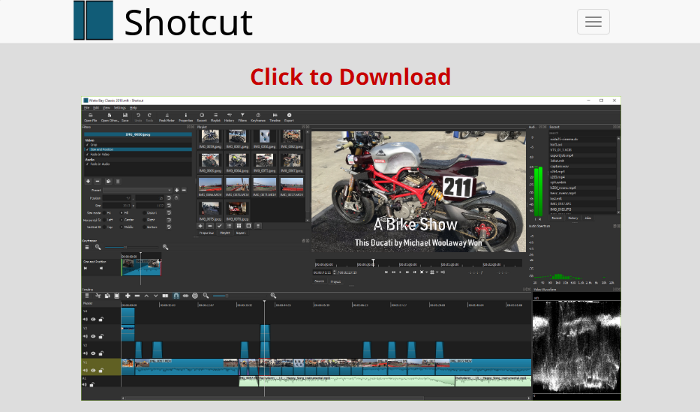
Task: Open the timeline menu button
Action: point(87,295)
